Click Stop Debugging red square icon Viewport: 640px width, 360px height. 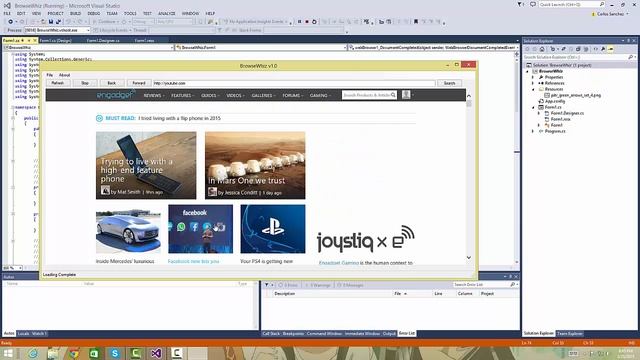point(307,22)
